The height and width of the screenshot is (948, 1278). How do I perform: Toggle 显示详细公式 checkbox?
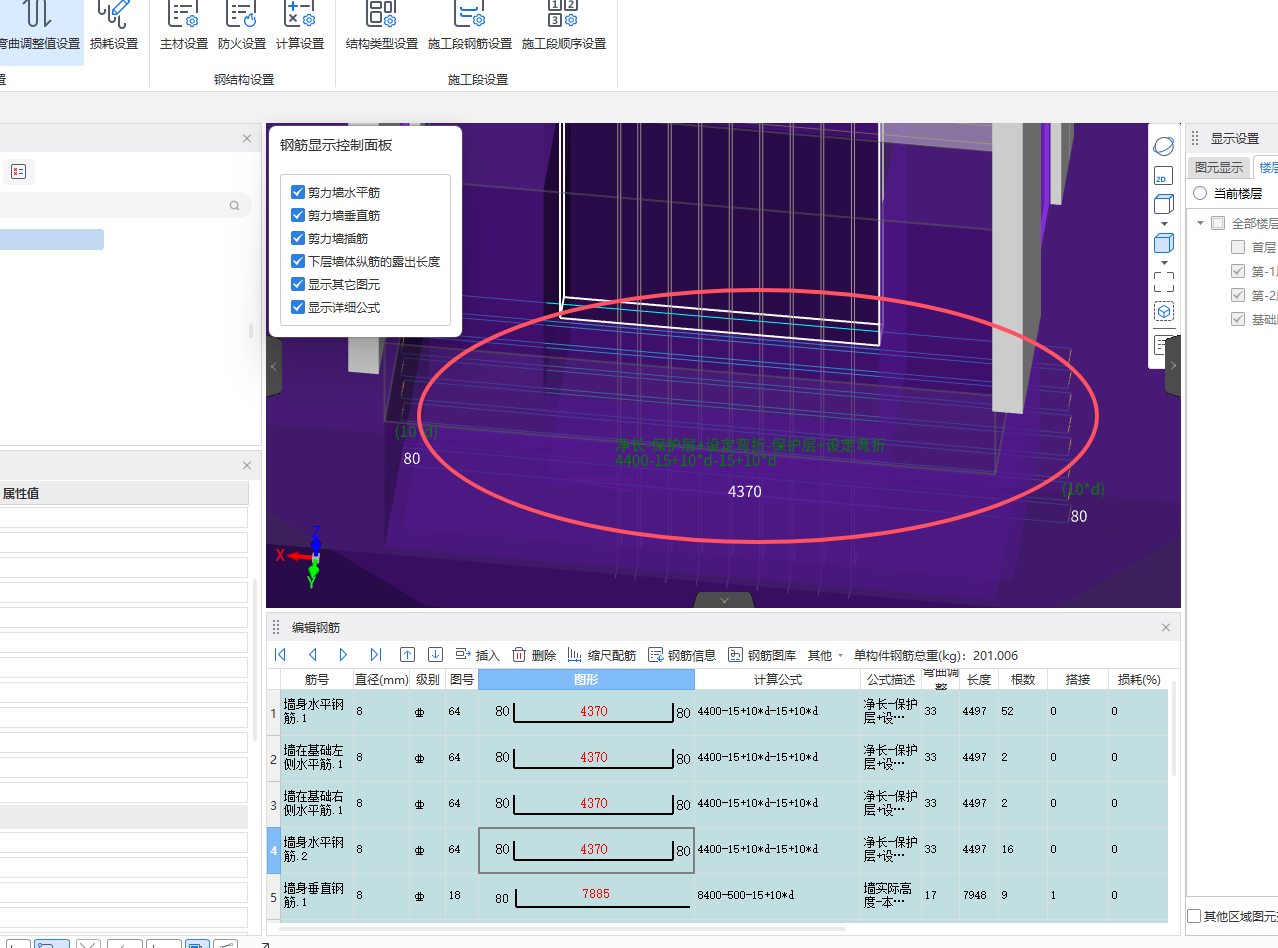298,307
